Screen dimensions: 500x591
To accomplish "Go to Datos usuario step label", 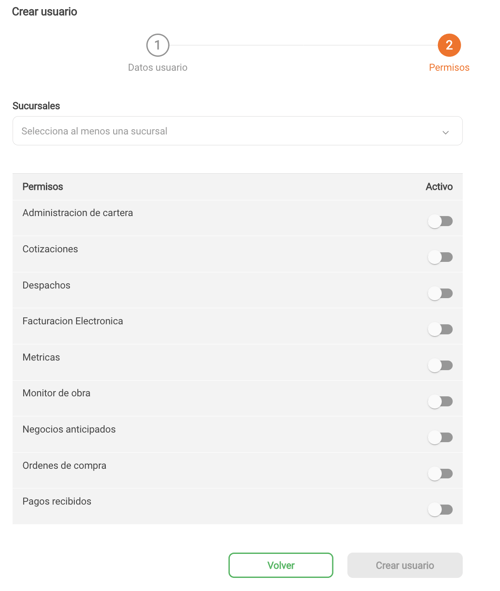I will click(x=157, y=67).
